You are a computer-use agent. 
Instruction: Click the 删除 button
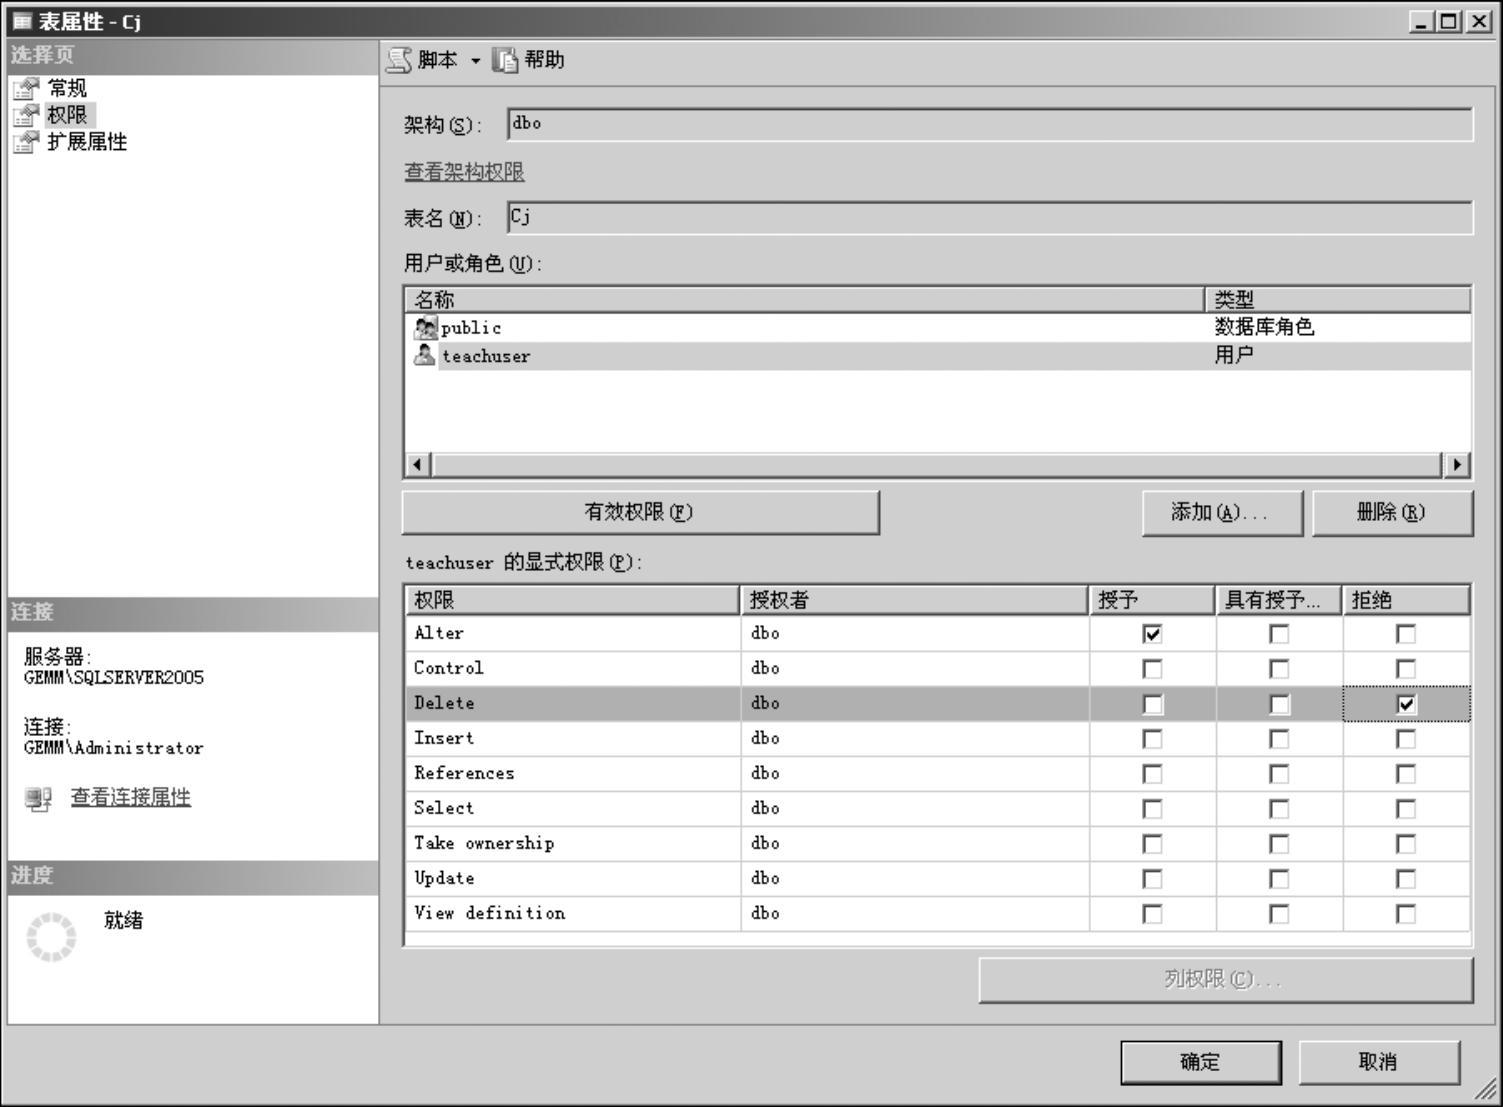coord(1392,512)
